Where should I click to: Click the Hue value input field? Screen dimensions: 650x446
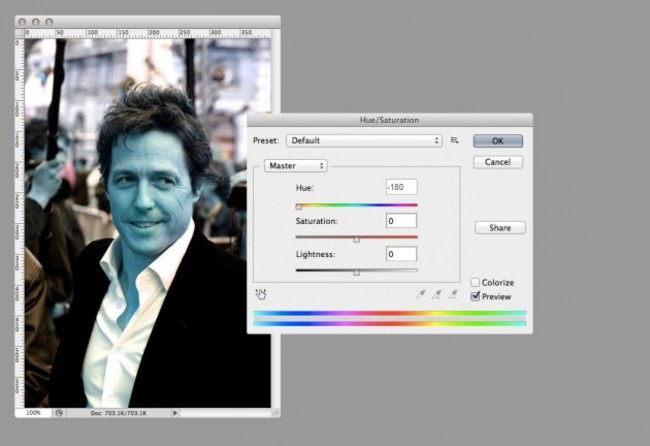401,187
